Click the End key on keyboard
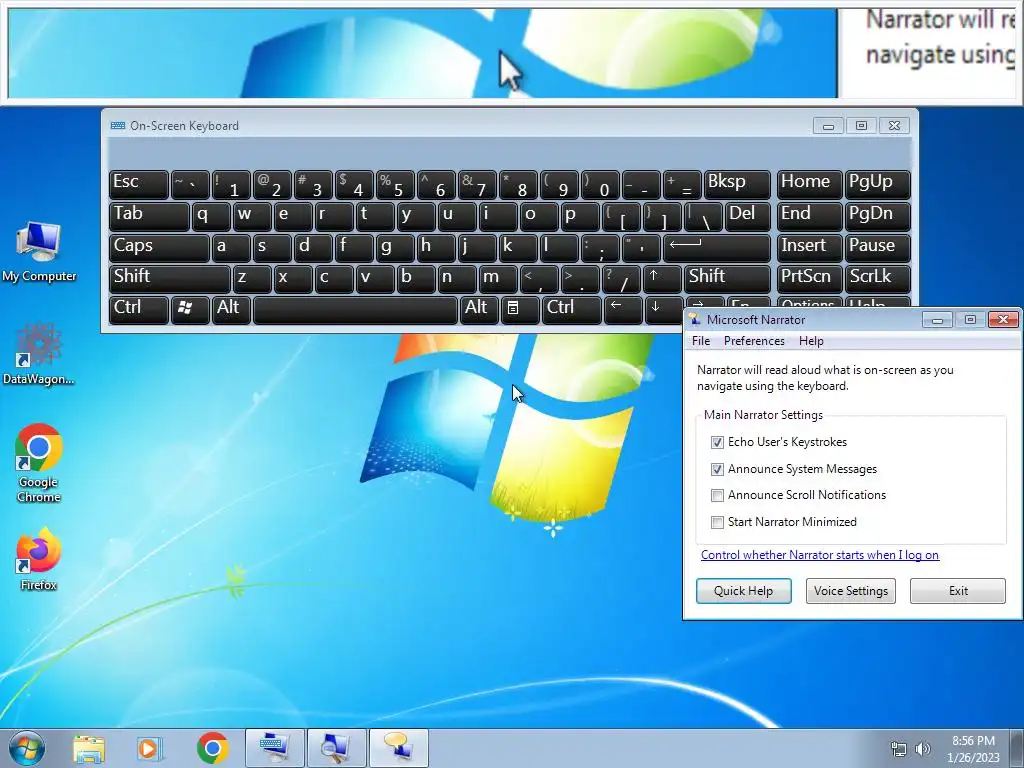The width and height of the screenshot is (1024, 768). point(810,217)
